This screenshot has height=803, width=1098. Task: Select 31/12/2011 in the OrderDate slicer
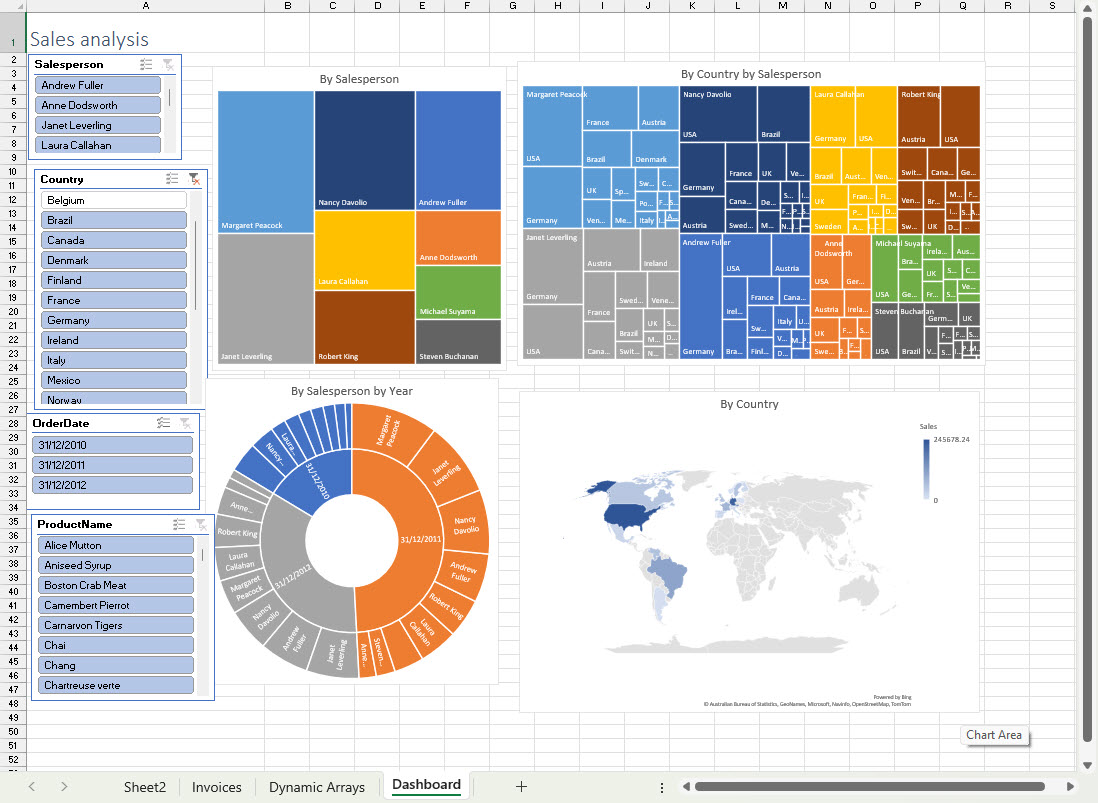pos(112,464)
